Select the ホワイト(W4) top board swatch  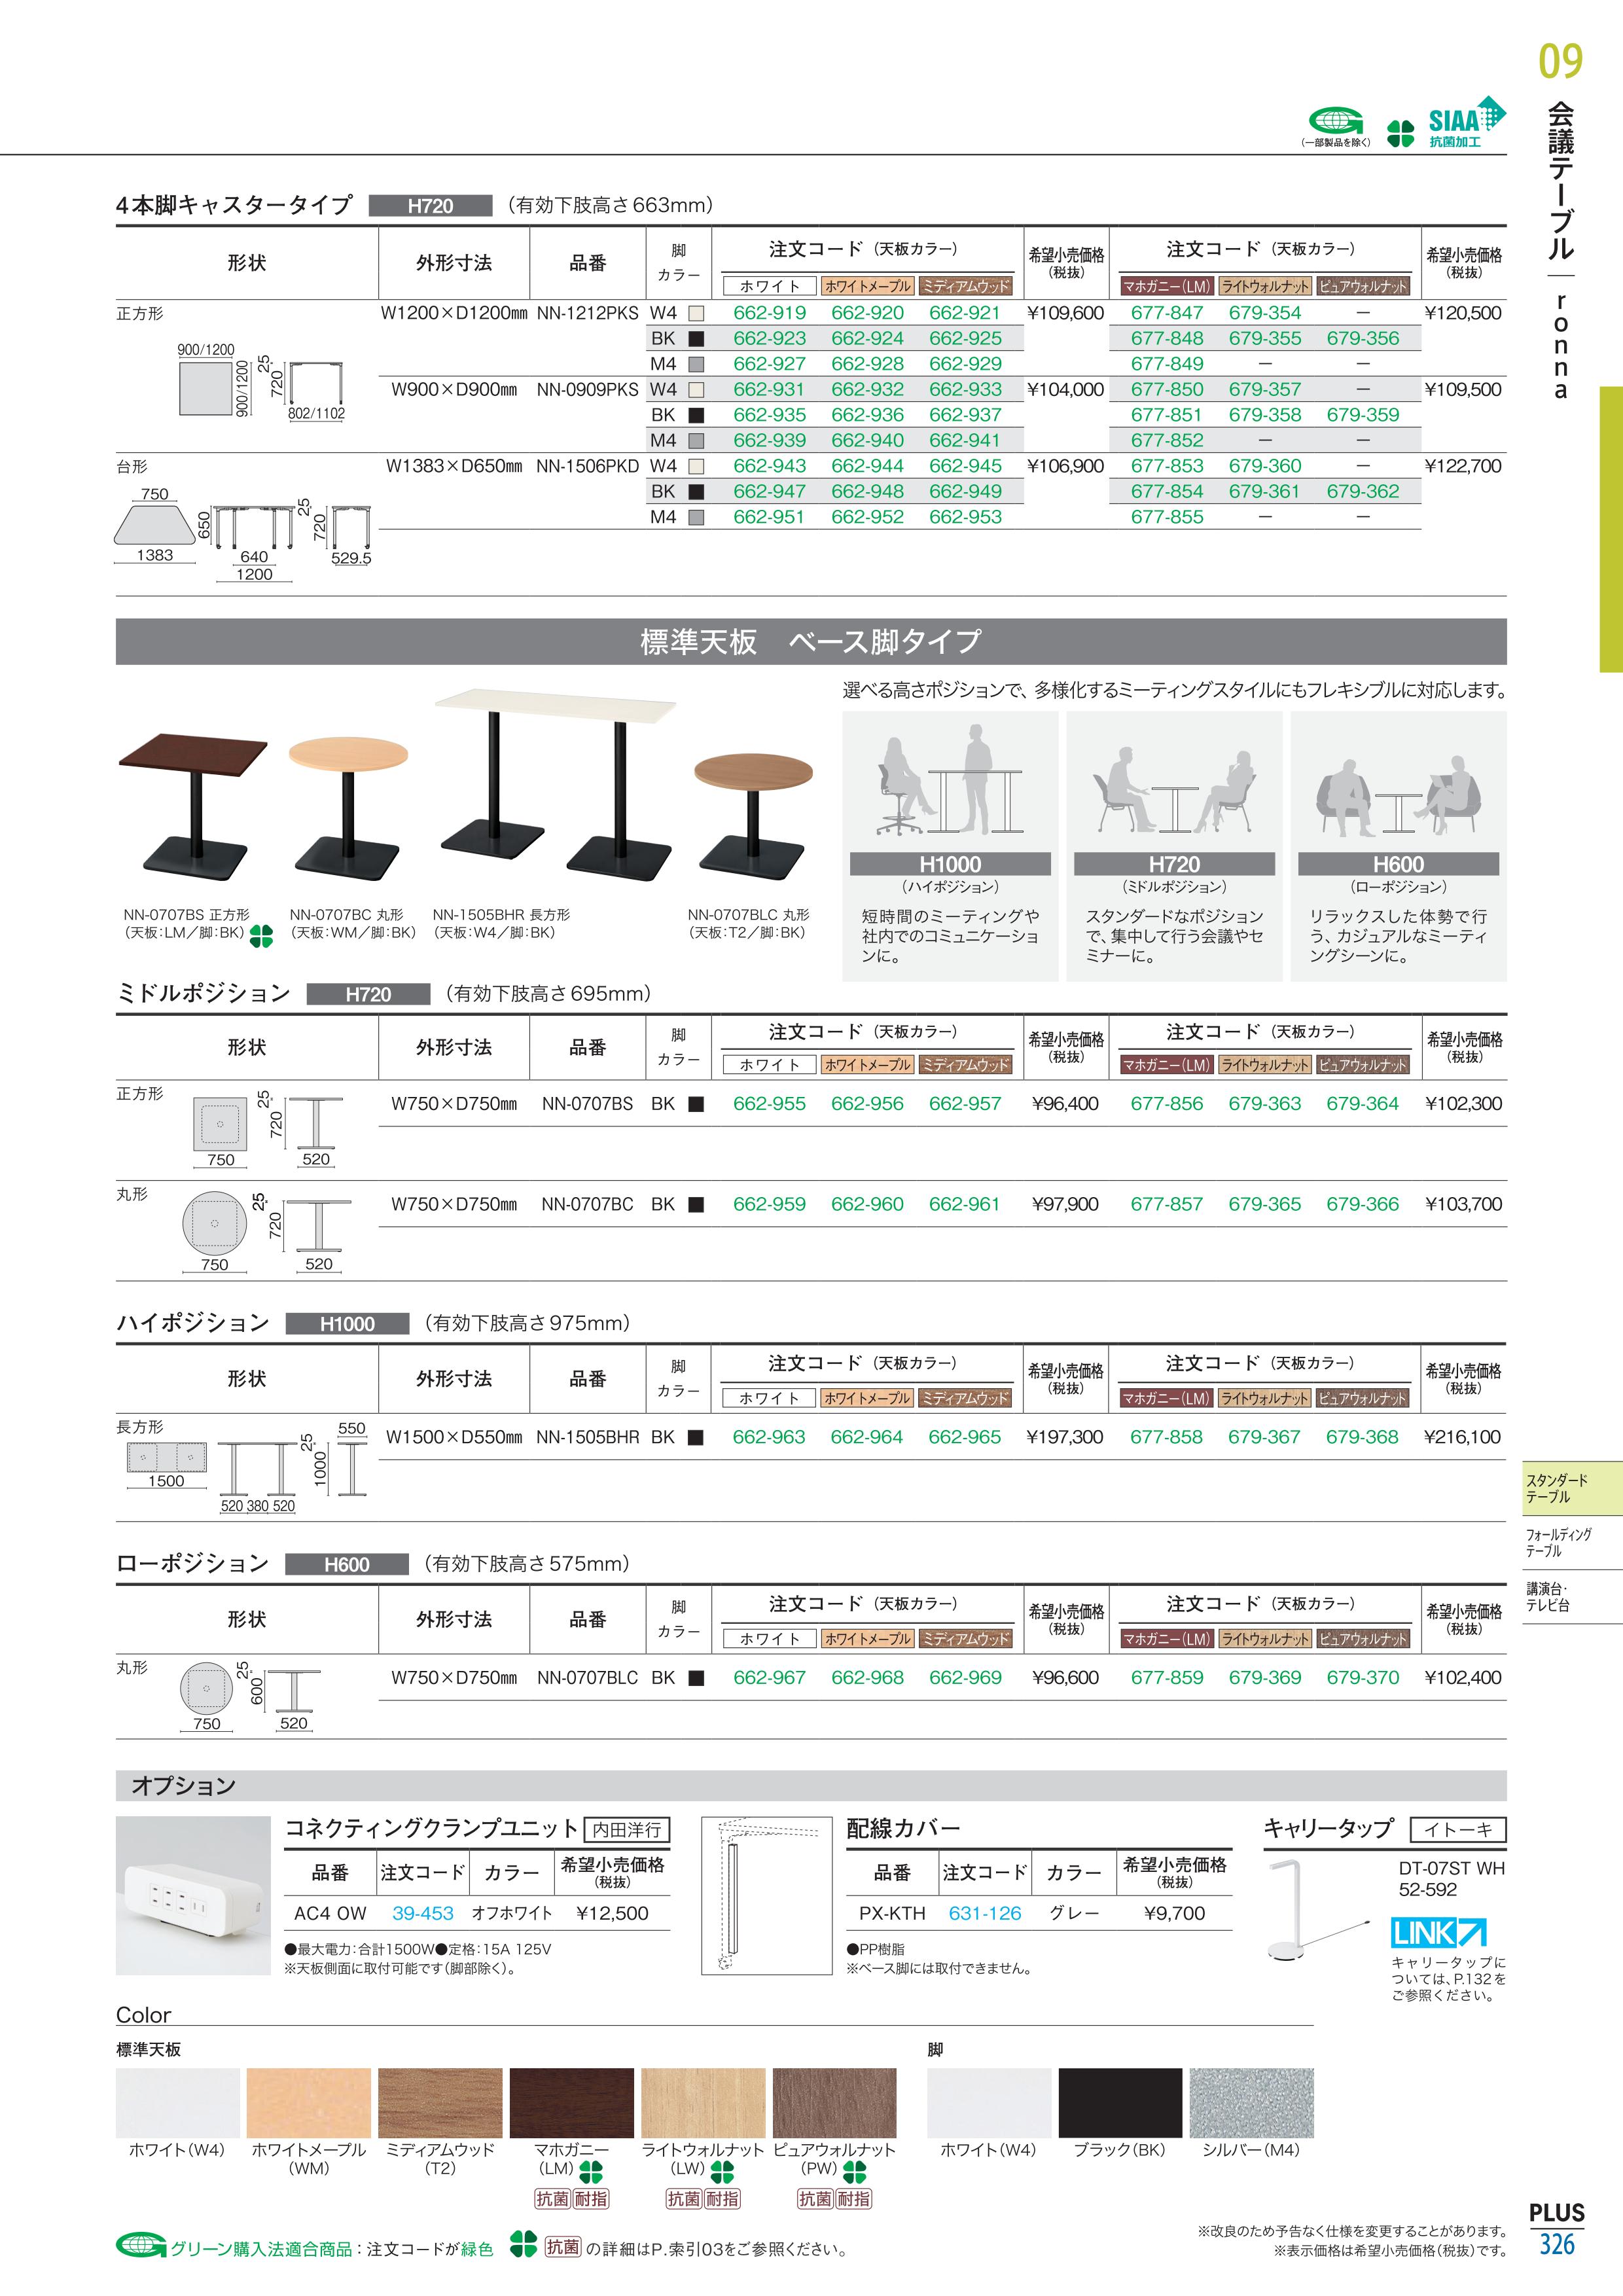click(178, 2103)
